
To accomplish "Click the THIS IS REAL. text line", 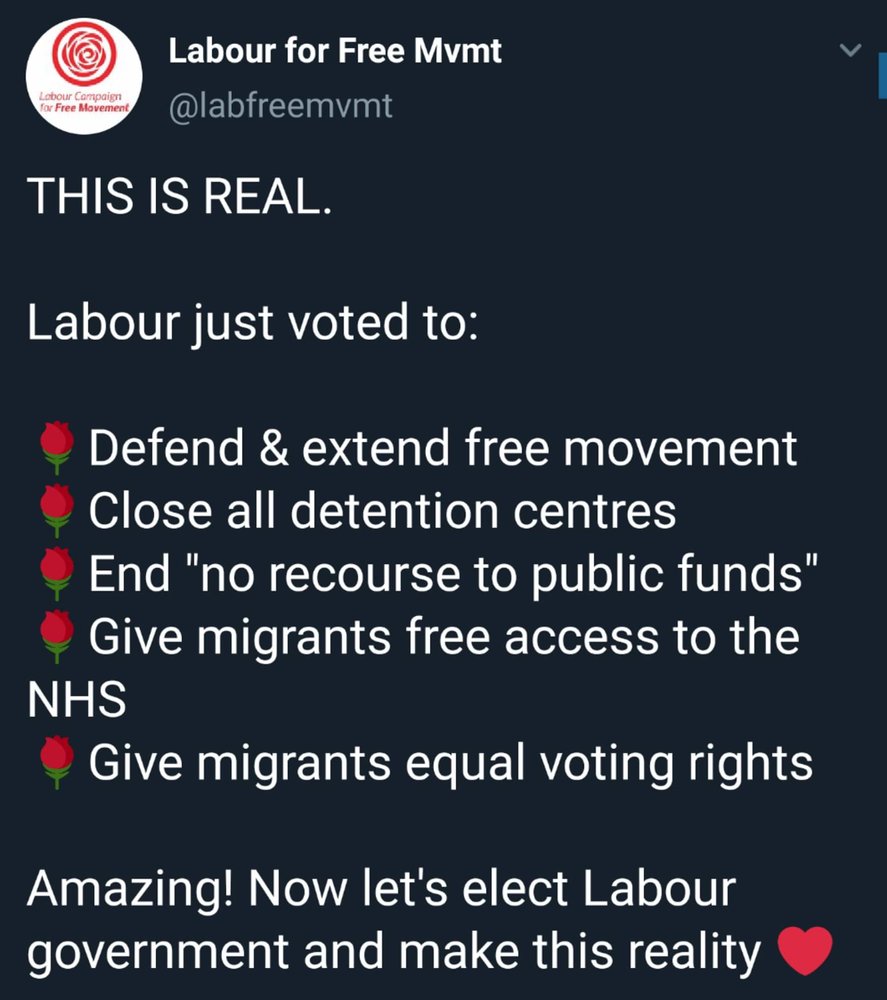I will coord(179,196).
